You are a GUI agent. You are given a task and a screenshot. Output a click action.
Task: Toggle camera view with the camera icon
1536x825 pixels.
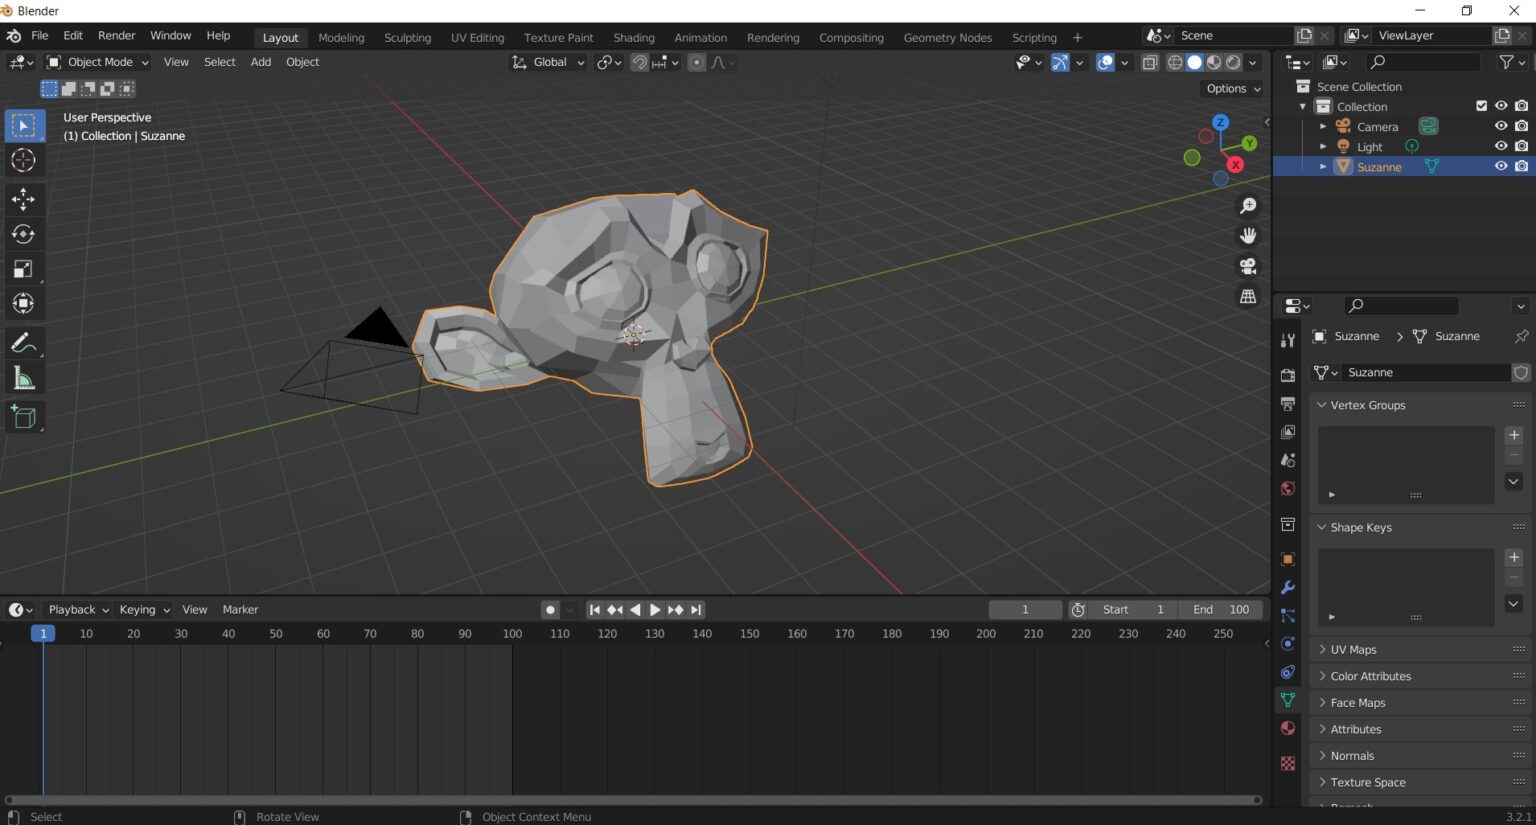(x=1248, y=266)
